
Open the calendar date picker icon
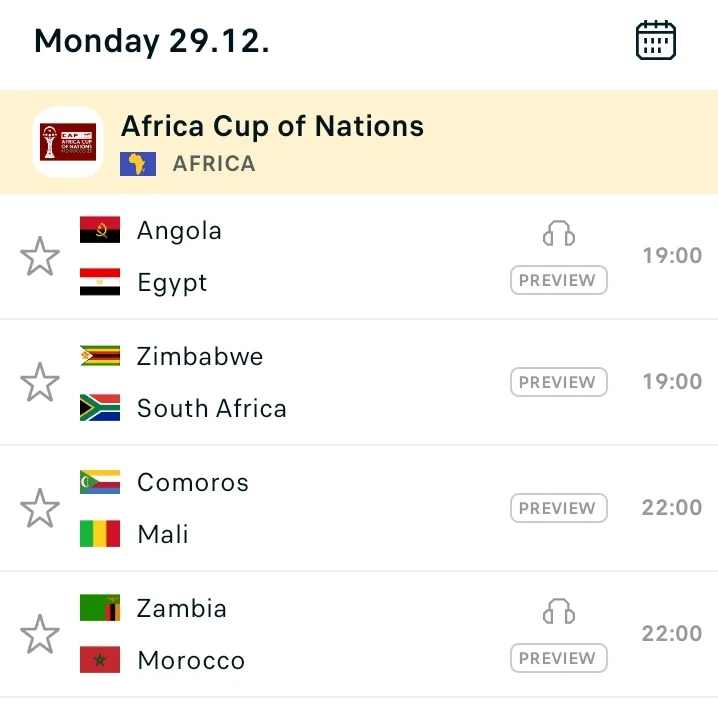(x=656, y=40)
